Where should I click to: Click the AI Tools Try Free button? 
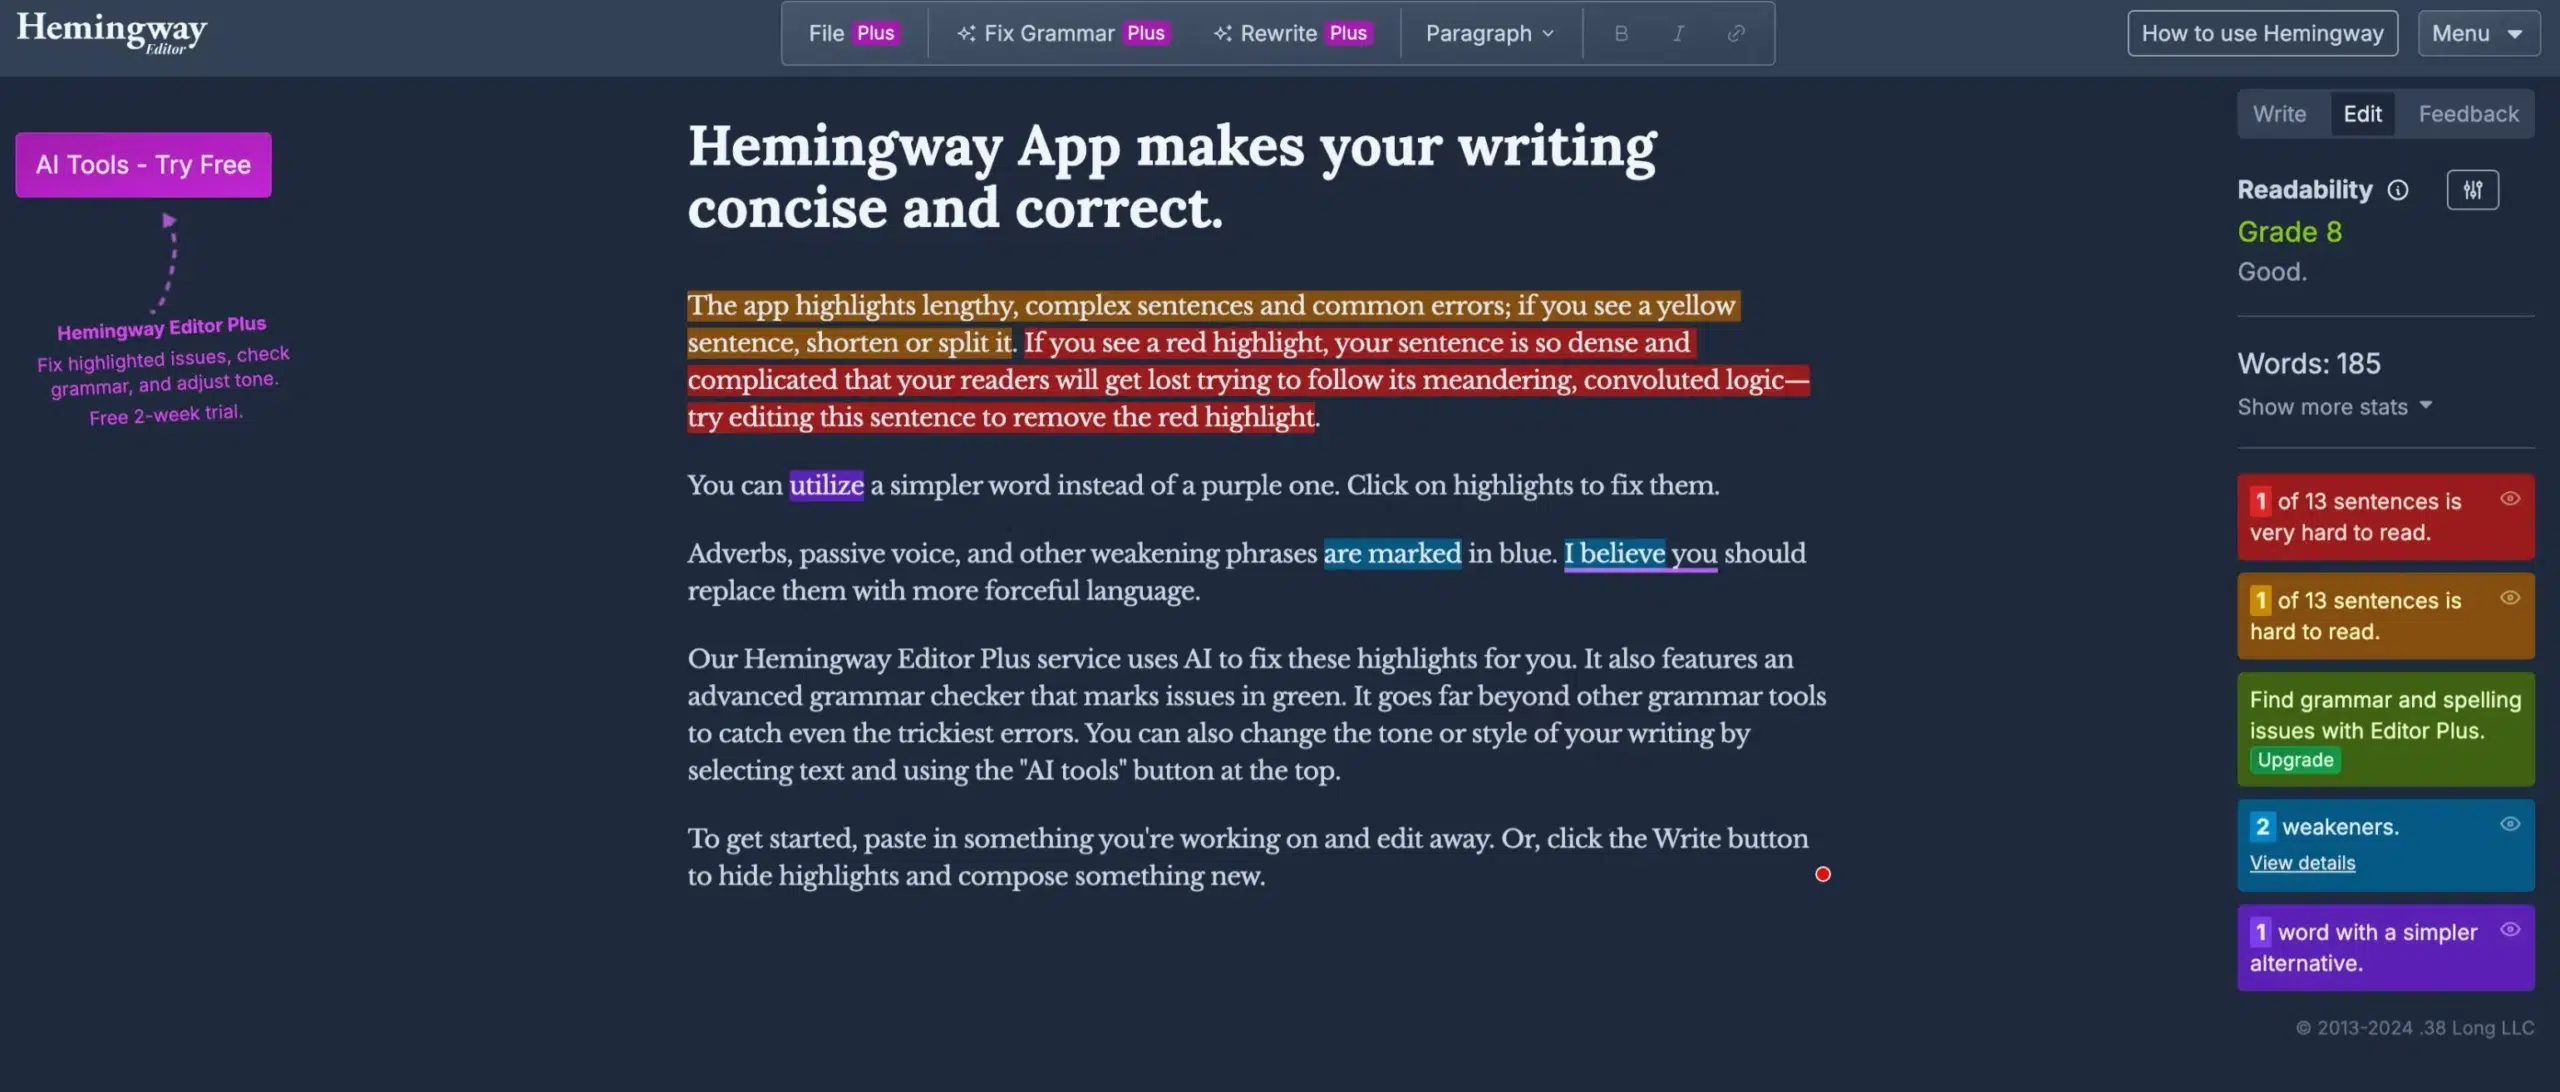pos(144,165)
